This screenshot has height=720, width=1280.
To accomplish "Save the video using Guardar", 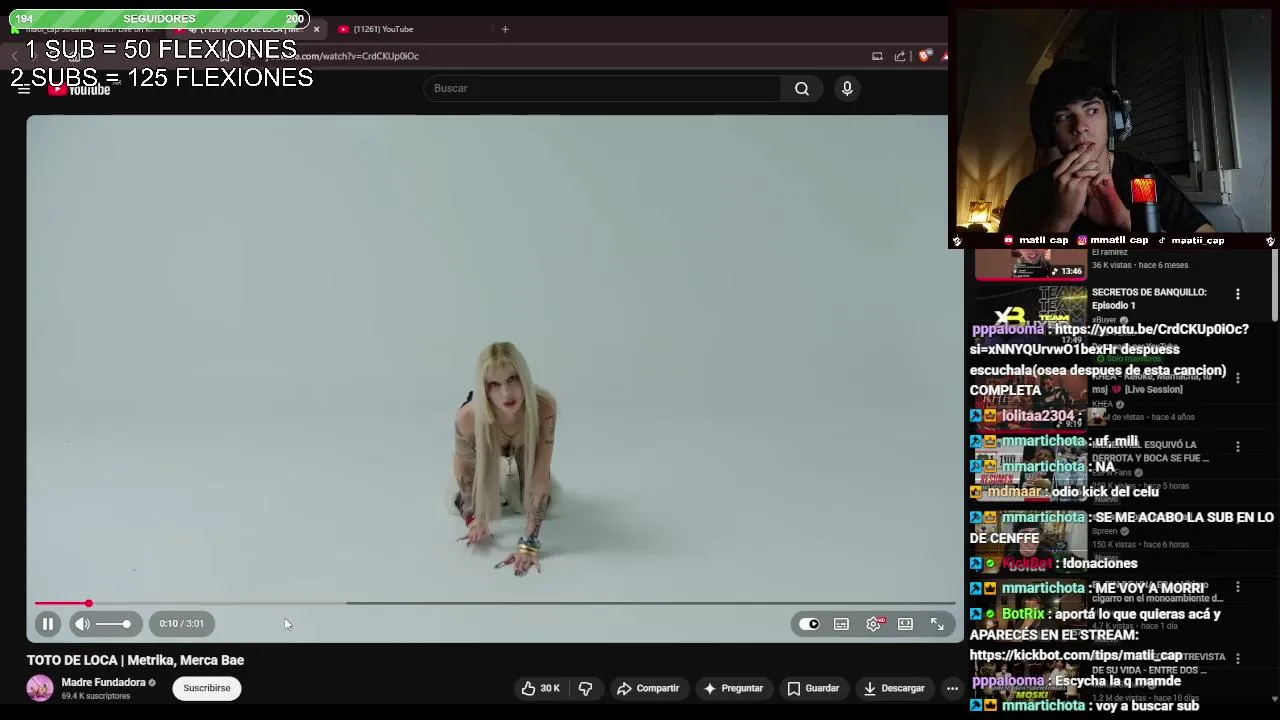I will [x=813, y=688].
